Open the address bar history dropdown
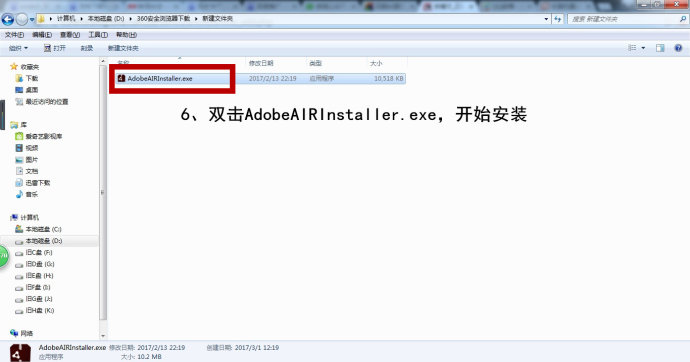Image resolution: width=690 pixels, height=362 pixels. pyautogui.click(x=546, y=19)
